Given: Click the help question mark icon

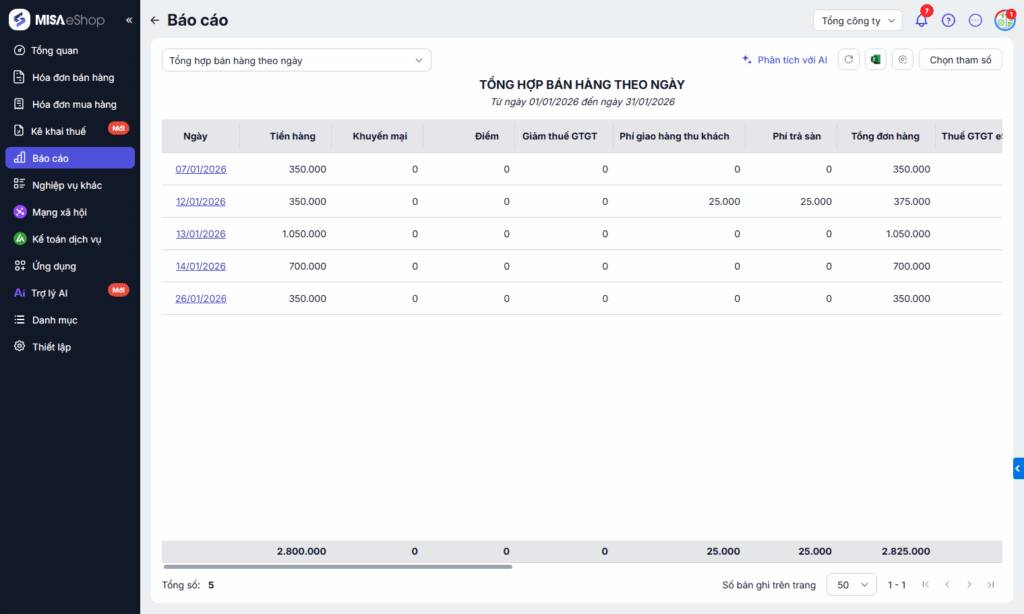Looking at the screenshot, I should (948, 20).
